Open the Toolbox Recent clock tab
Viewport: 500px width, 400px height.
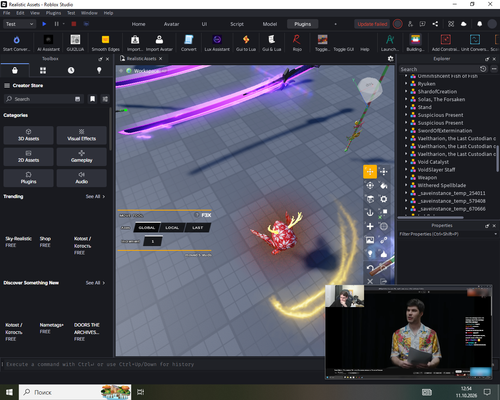point(71,70)
